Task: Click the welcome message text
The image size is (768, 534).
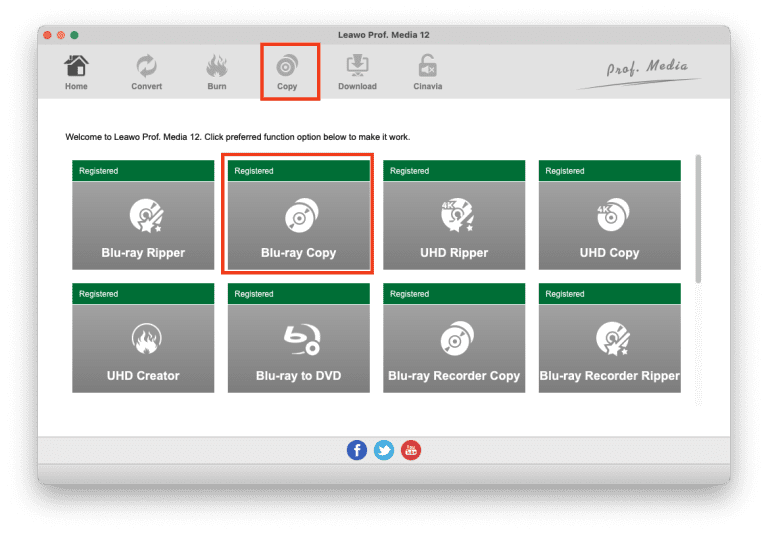Action: coord(238,137)
